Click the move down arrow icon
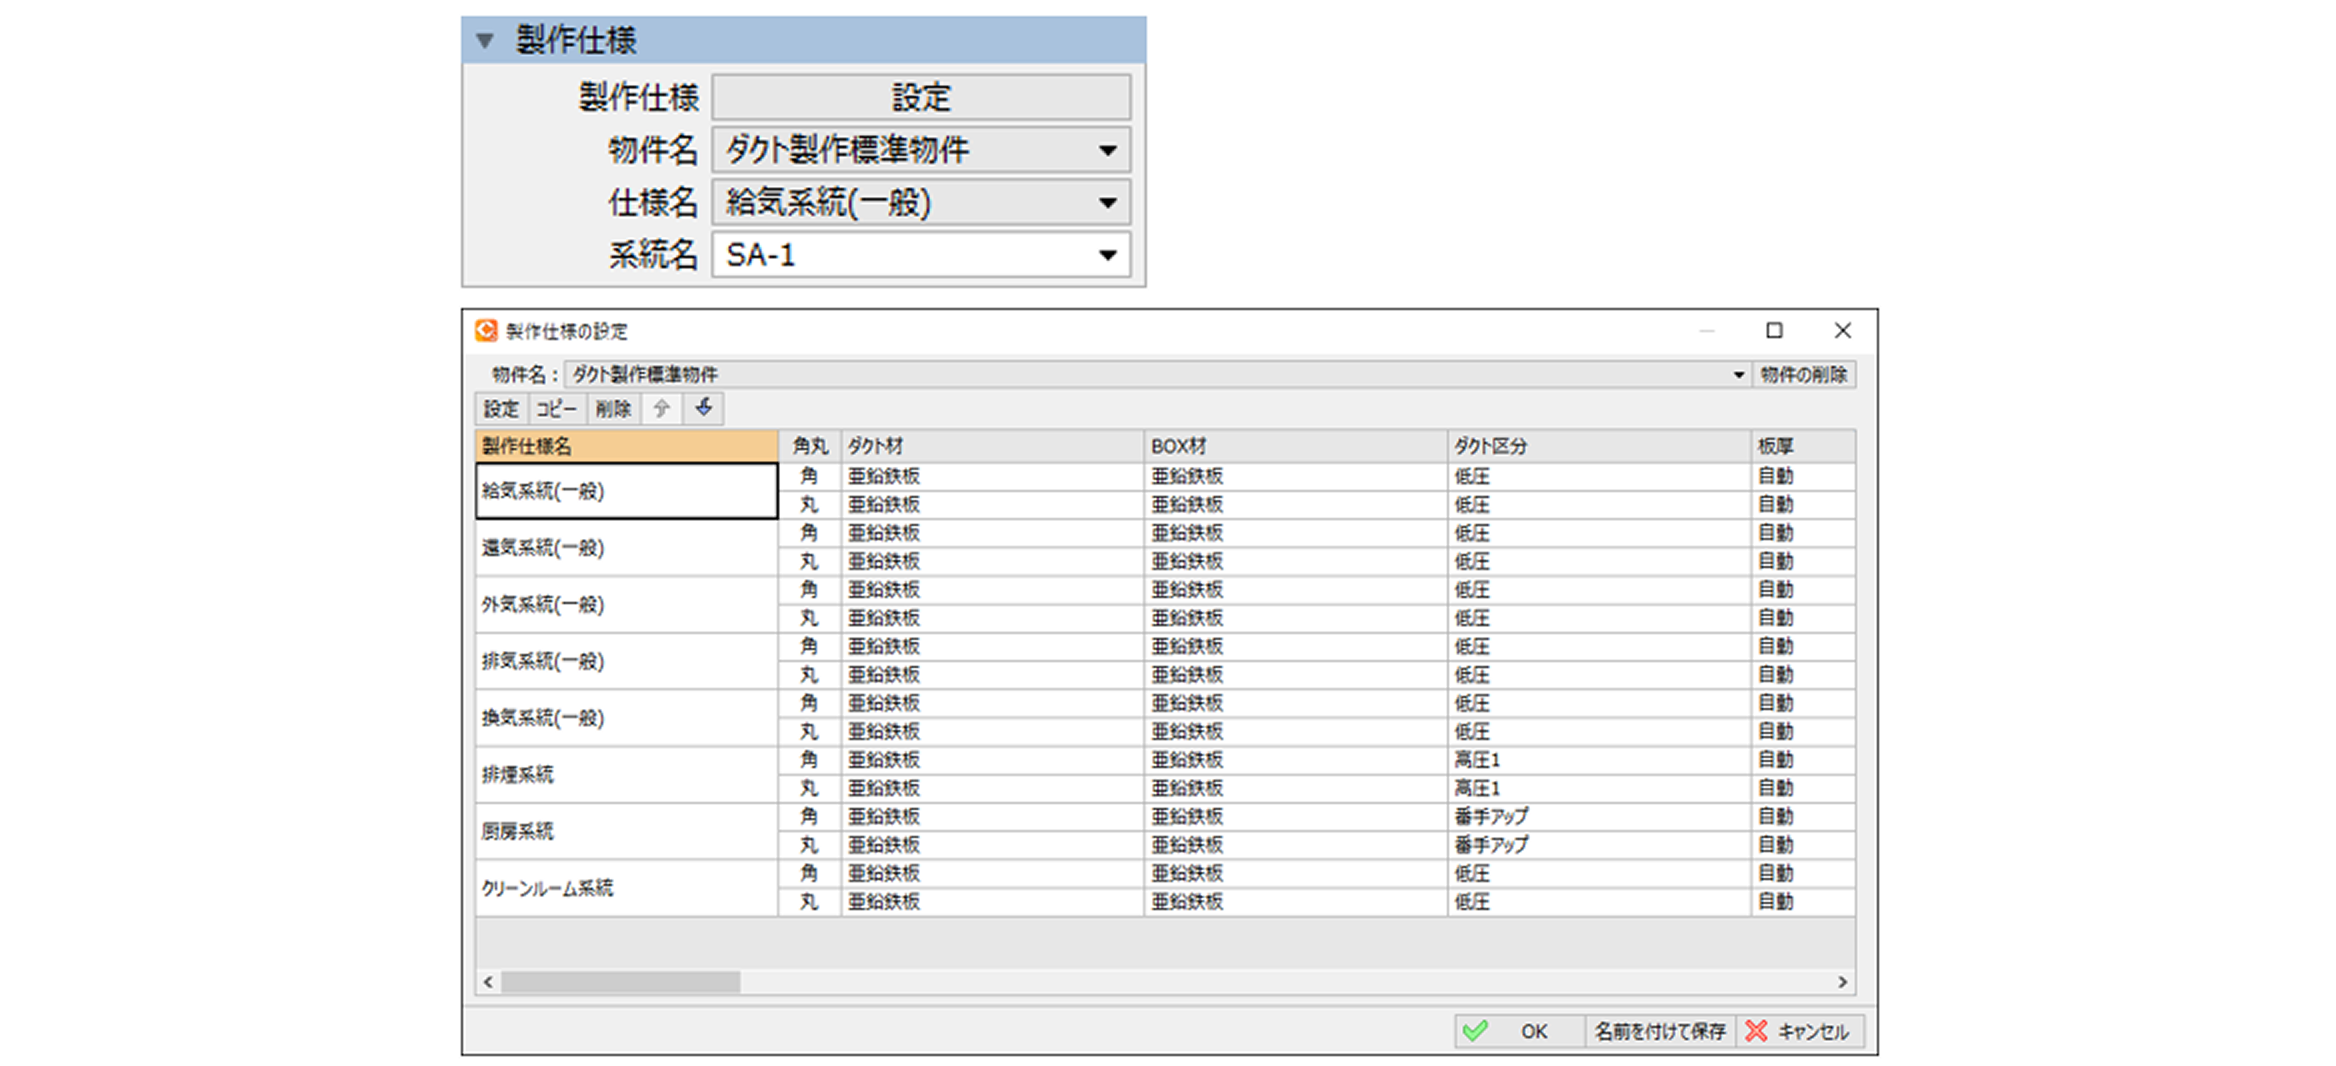This screenshot has height=1066, width=2336. click(x=704, y=408)
